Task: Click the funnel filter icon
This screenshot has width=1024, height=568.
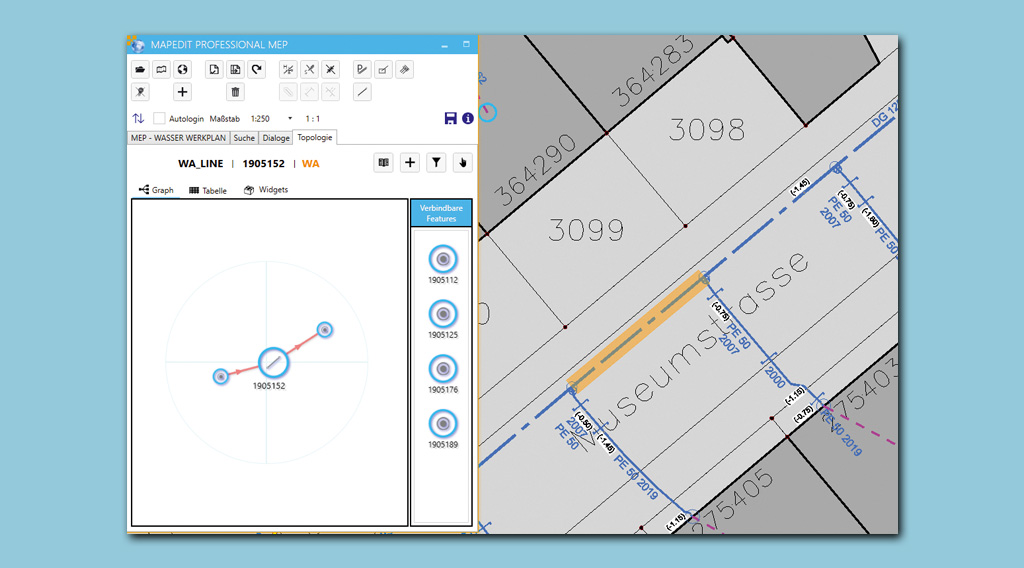Action: click(x=436, y=163)
